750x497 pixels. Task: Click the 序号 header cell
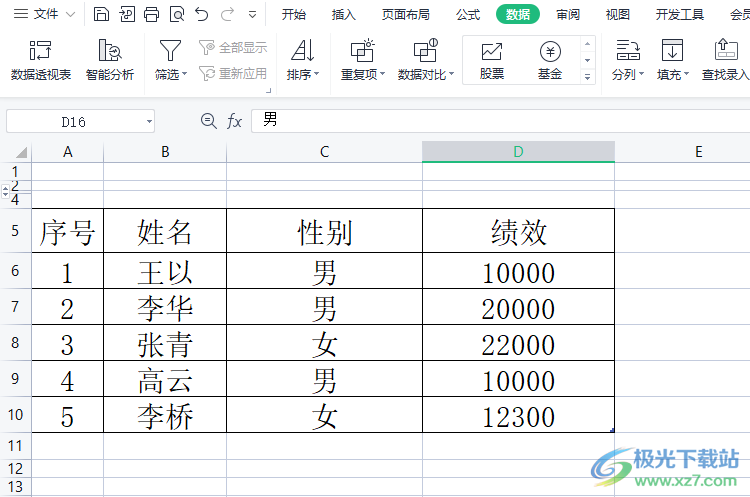coord(67,231)
